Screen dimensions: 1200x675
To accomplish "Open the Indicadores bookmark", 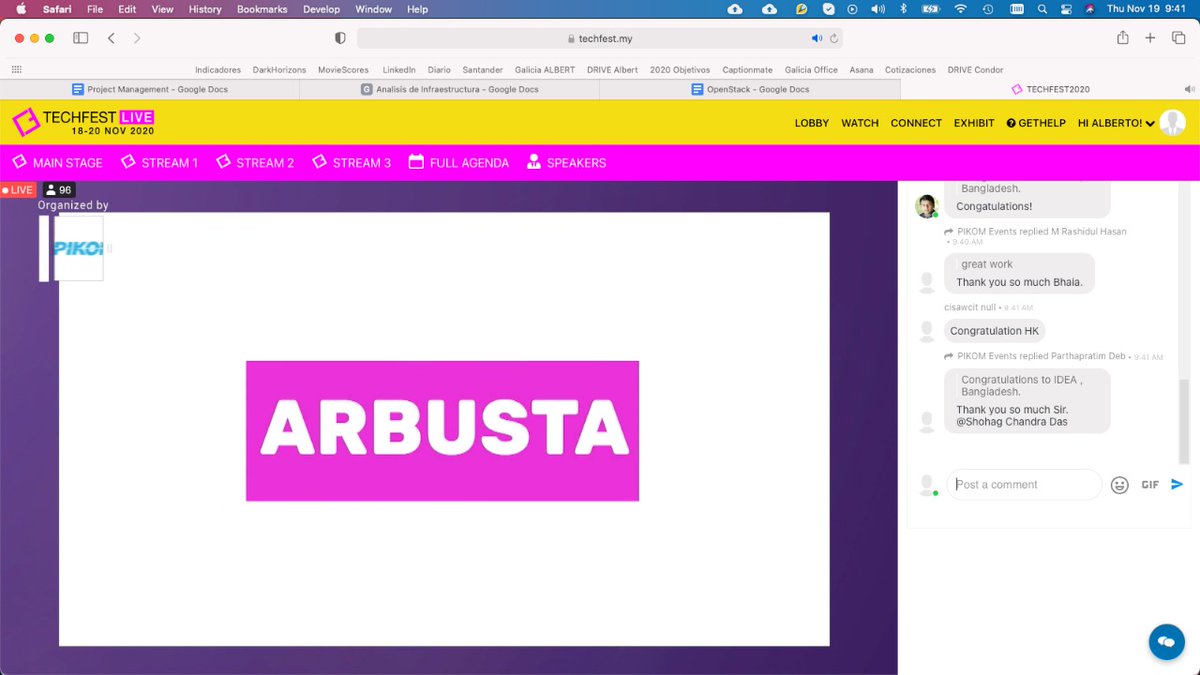I will tap(218, 70).
